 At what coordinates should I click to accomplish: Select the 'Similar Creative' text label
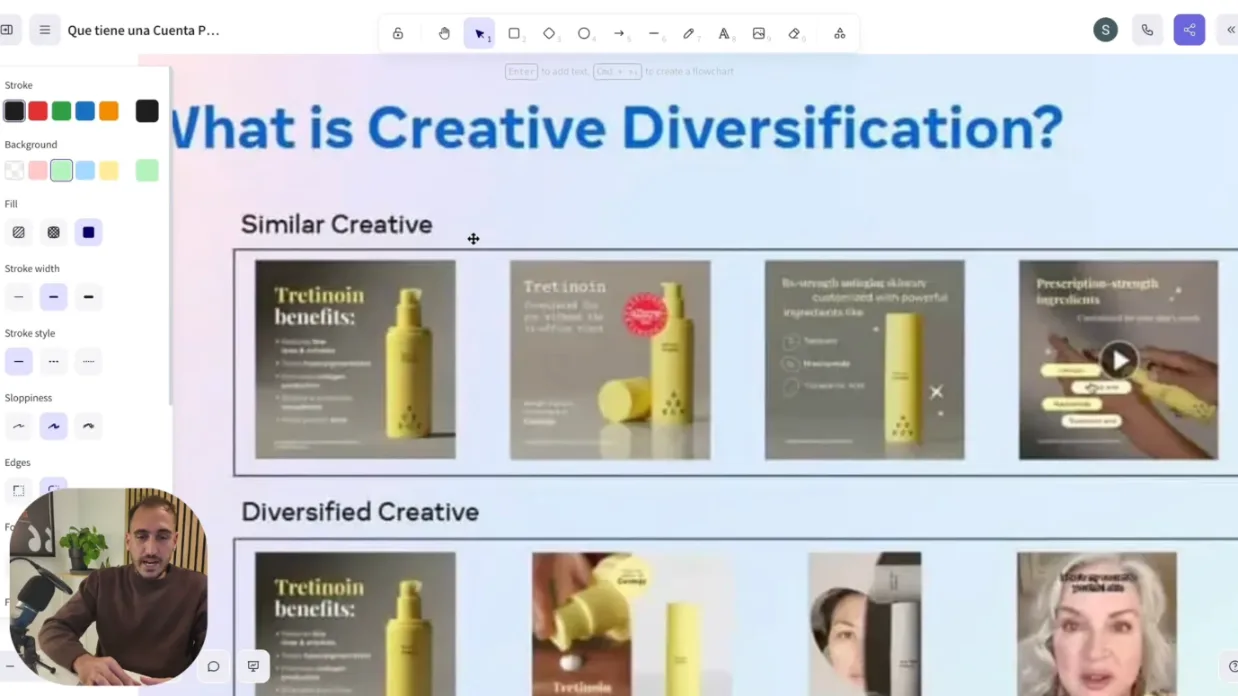[x=337, y=224]
